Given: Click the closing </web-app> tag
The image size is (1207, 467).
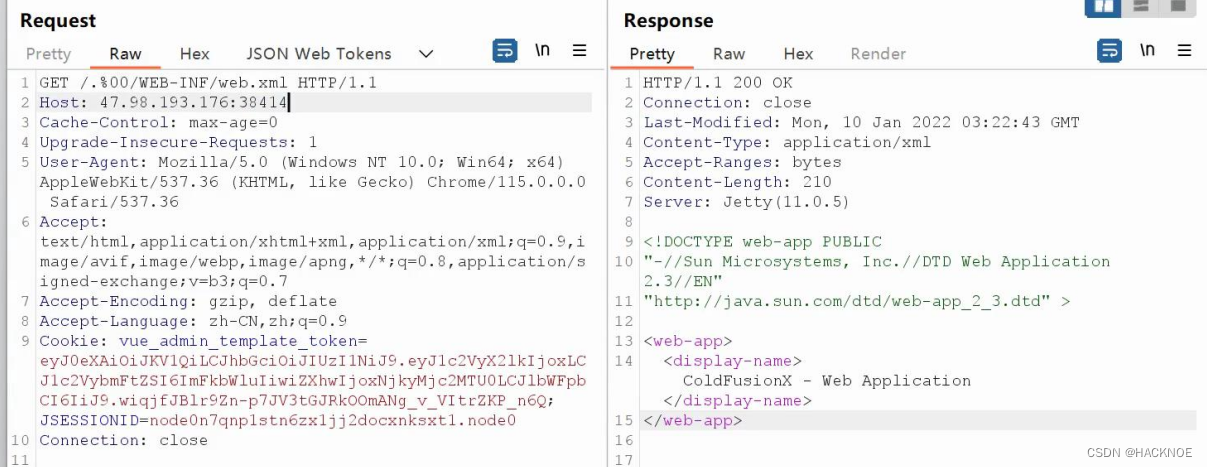Looking at the screenshot, I should (692, 421).
